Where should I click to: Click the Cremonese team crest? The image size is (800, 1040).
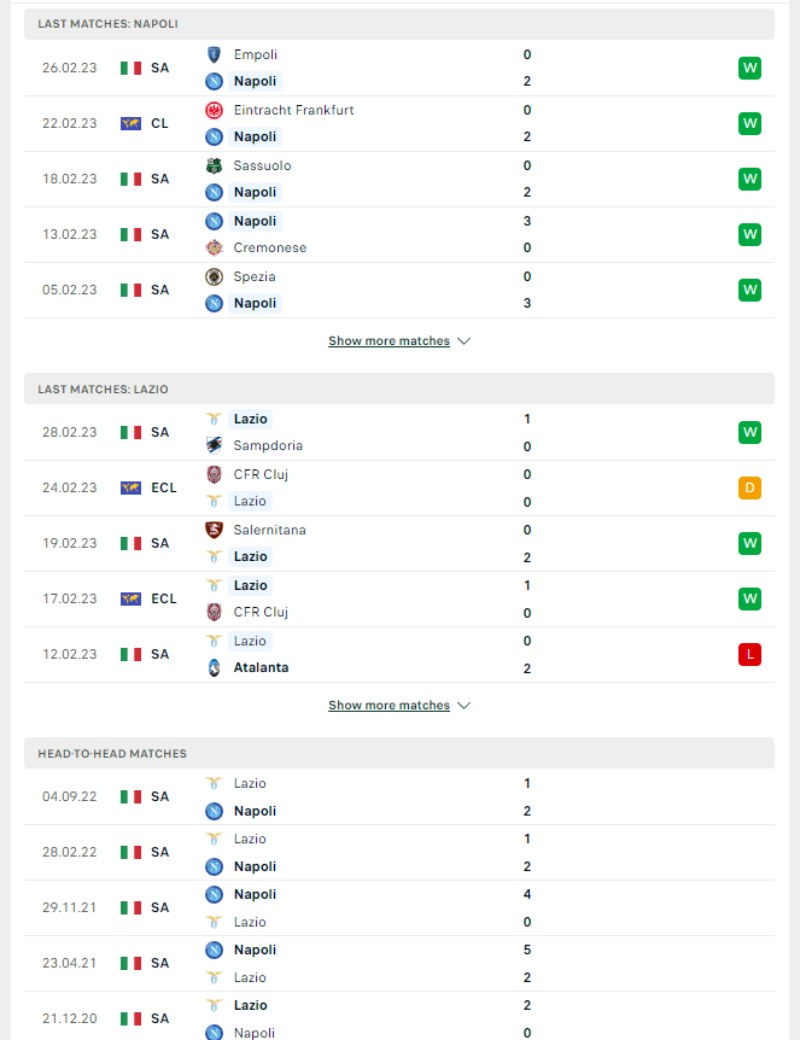coord(214,247)
